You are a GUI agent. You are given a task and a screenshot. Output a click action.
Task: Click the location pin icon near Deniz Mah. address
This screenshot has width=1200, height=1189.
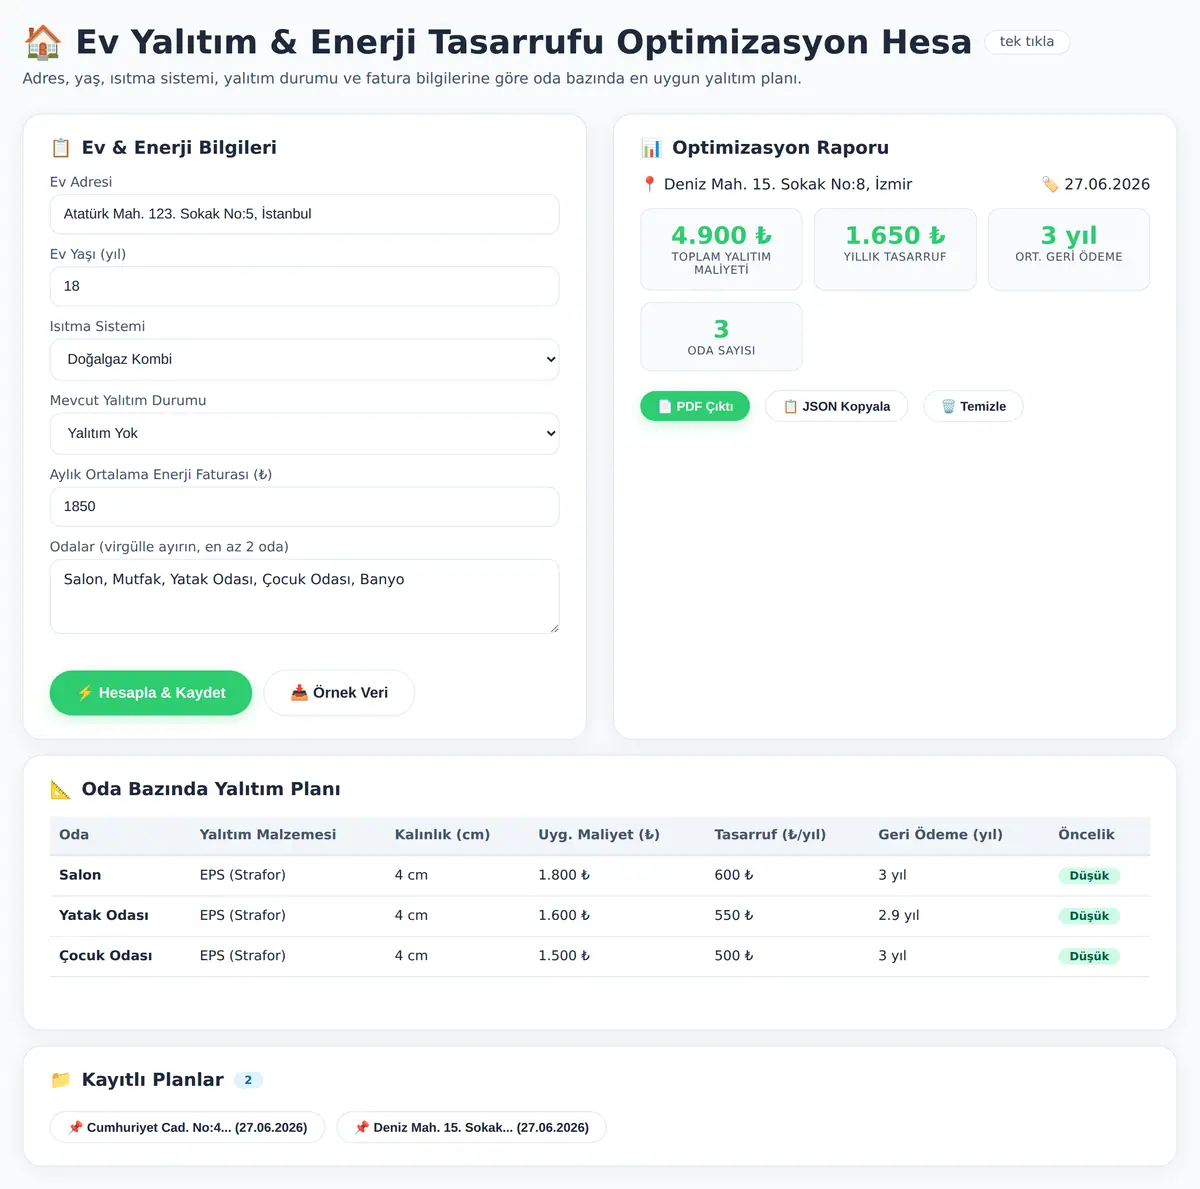tap(650, 184)
